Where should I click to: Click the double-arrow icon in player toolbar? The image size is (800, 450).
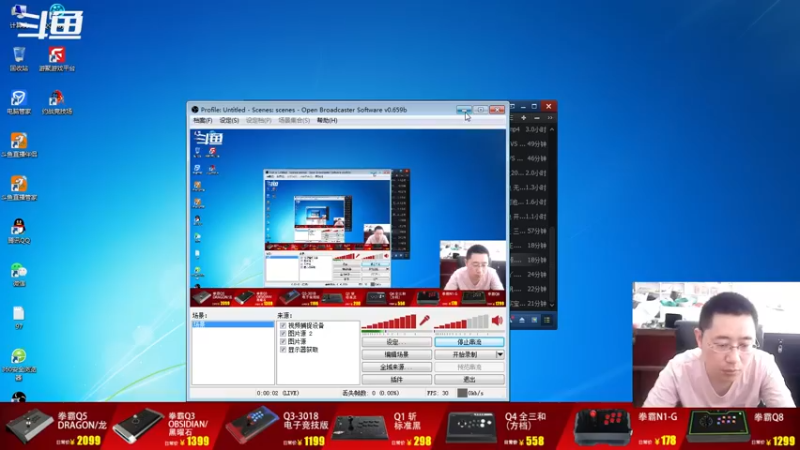[x=550, y=118]
